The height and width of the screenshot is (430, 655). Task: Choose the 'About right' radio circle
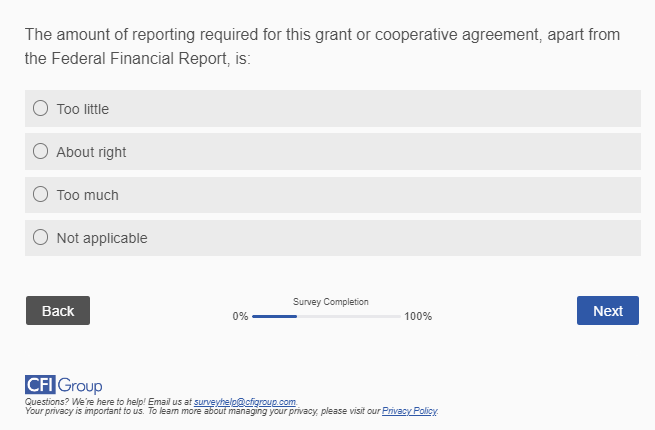pos(41,152)
